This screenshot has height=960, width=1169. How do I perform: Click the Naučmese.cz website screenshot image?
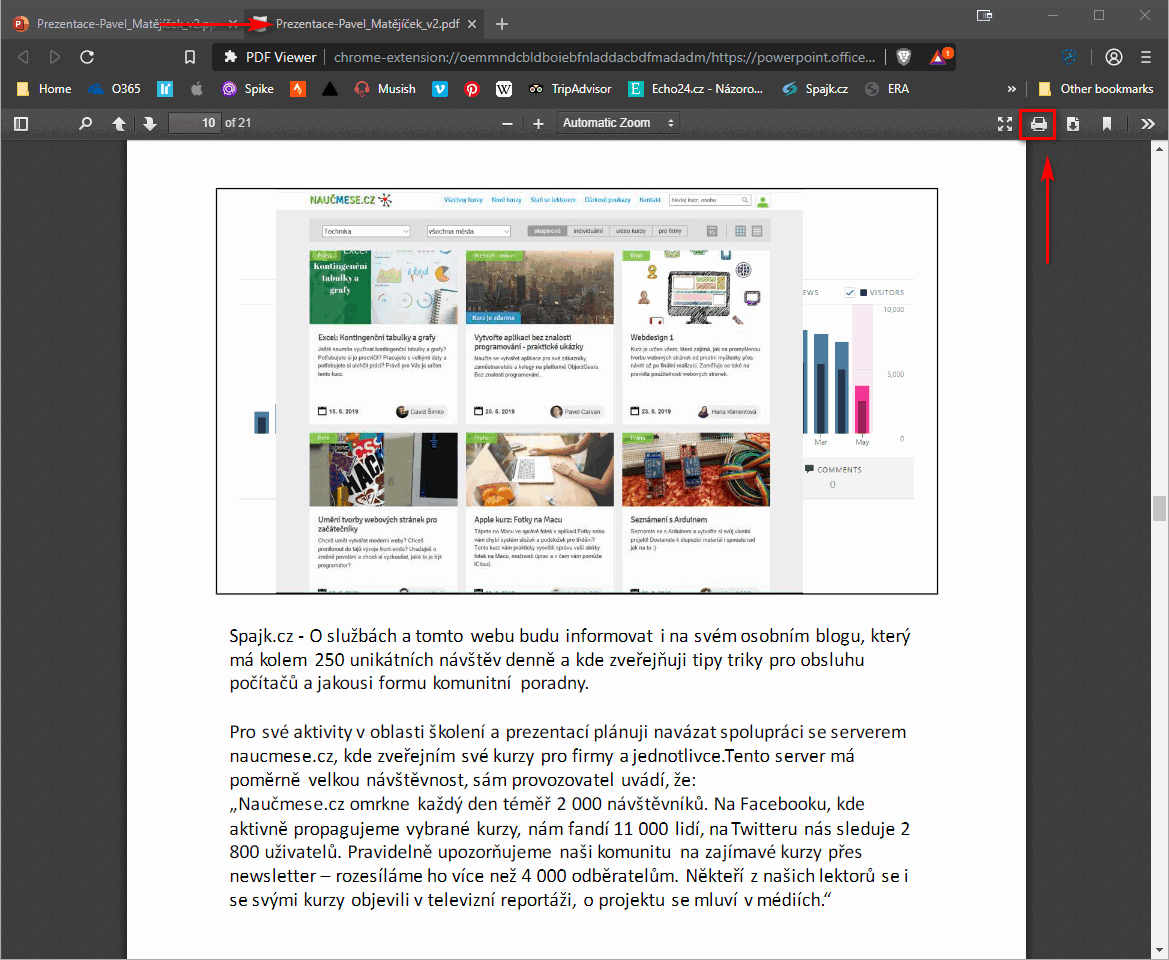coord(577,391)
